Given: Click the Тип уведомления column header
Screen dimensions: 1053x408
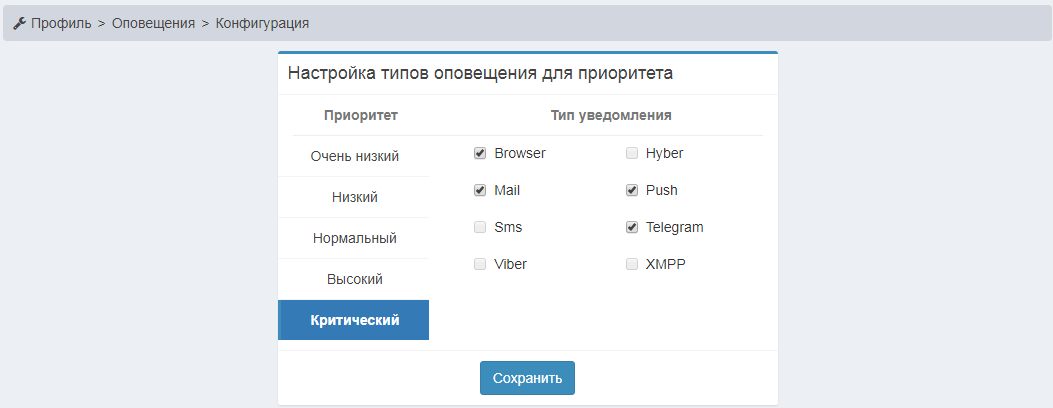Looking at the screenshot, I should (x=610, y=115).
